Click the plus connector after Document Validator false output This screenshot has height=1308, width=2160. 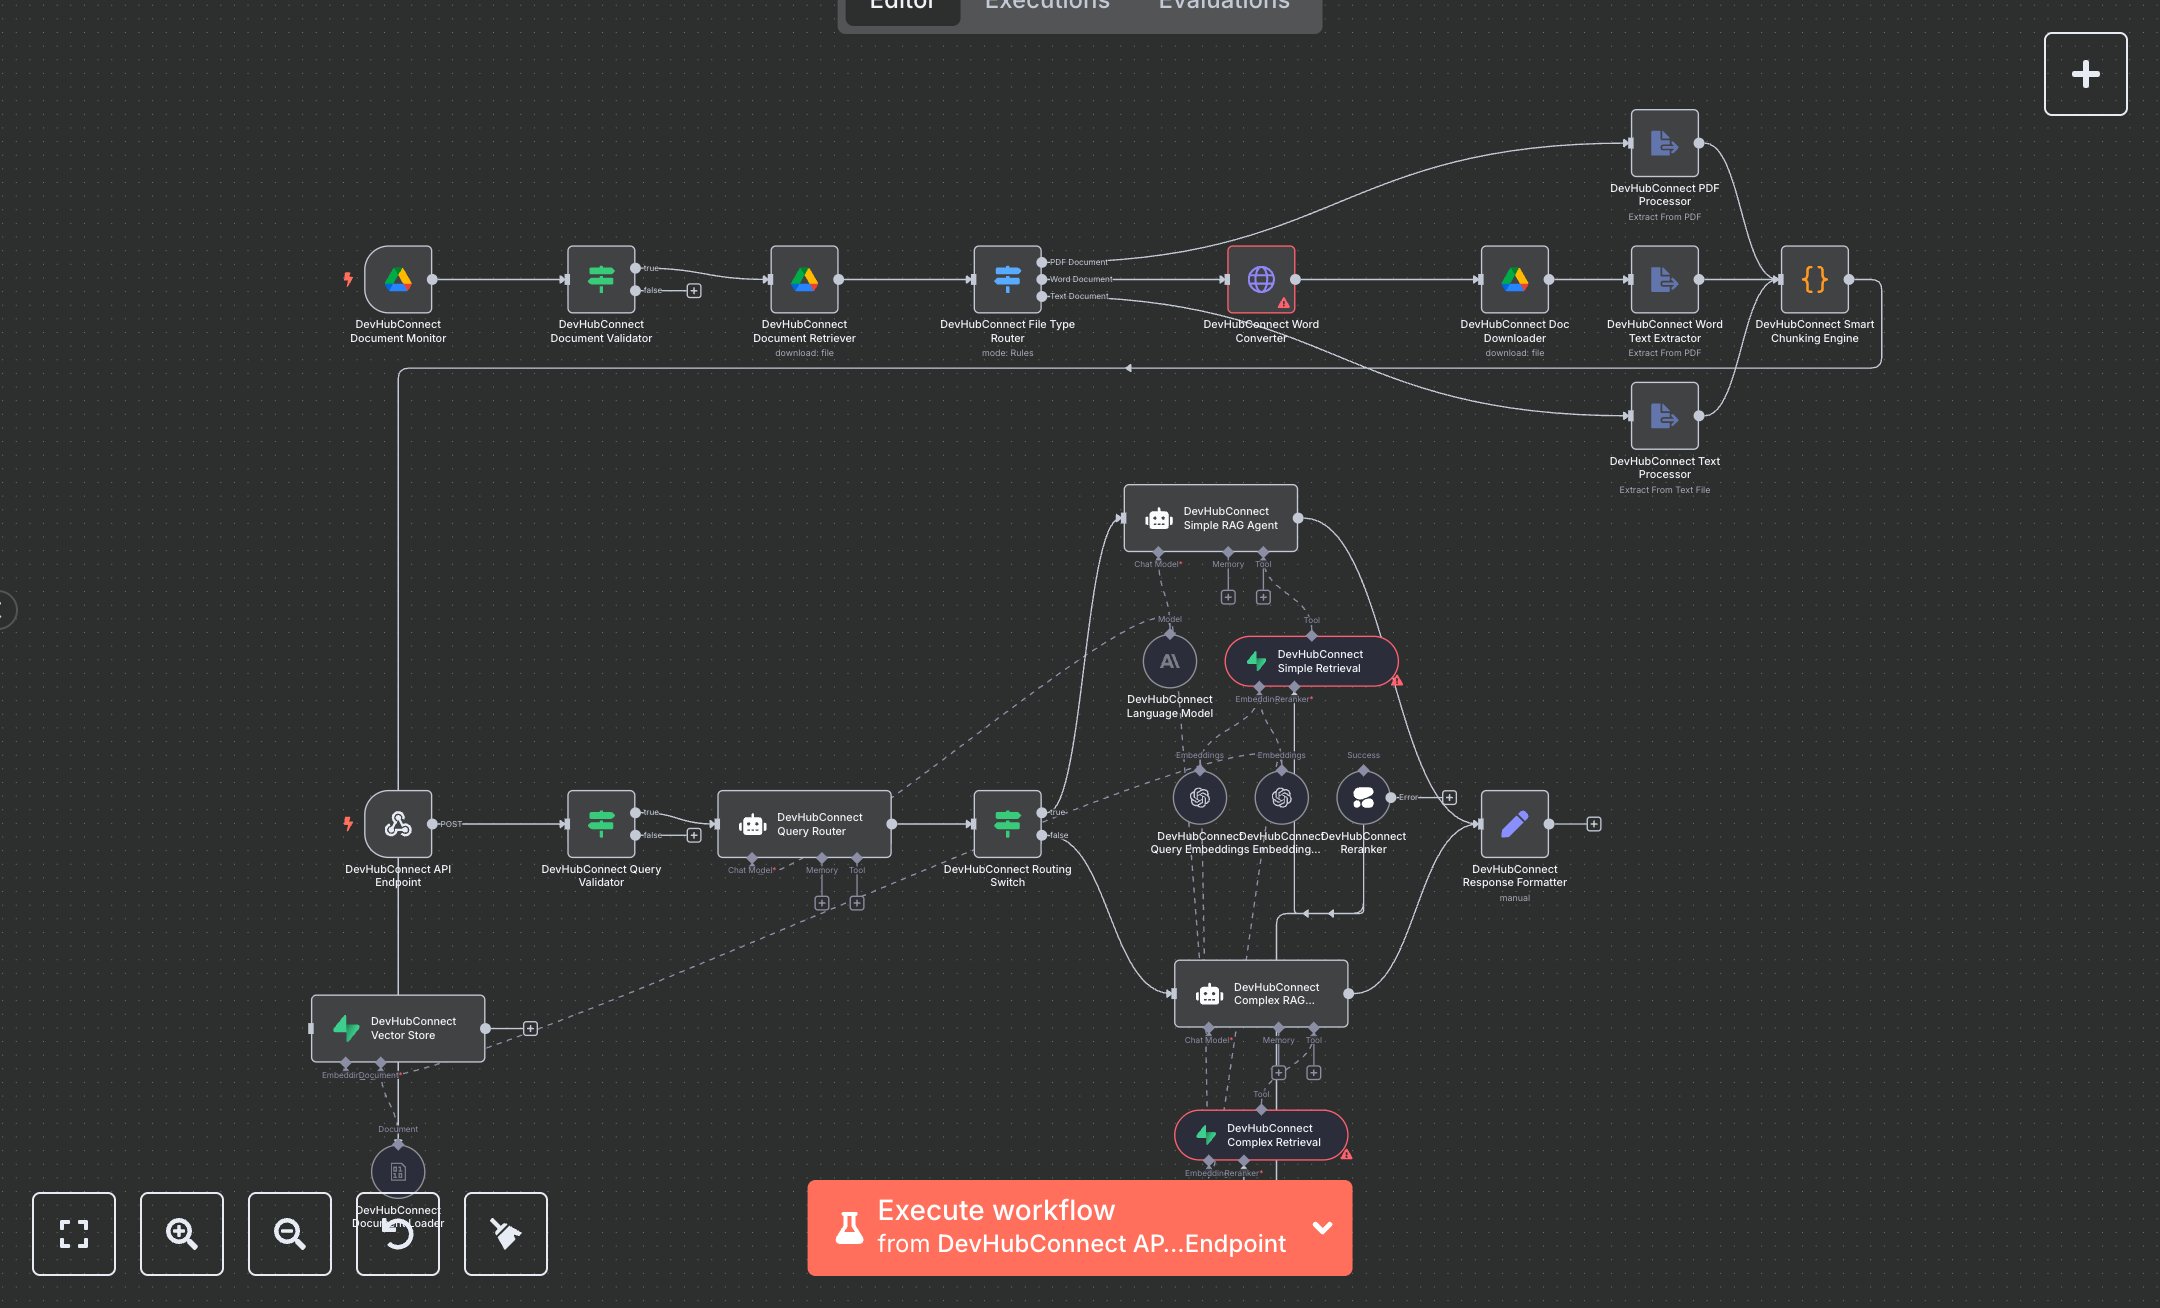coord(694,290)
